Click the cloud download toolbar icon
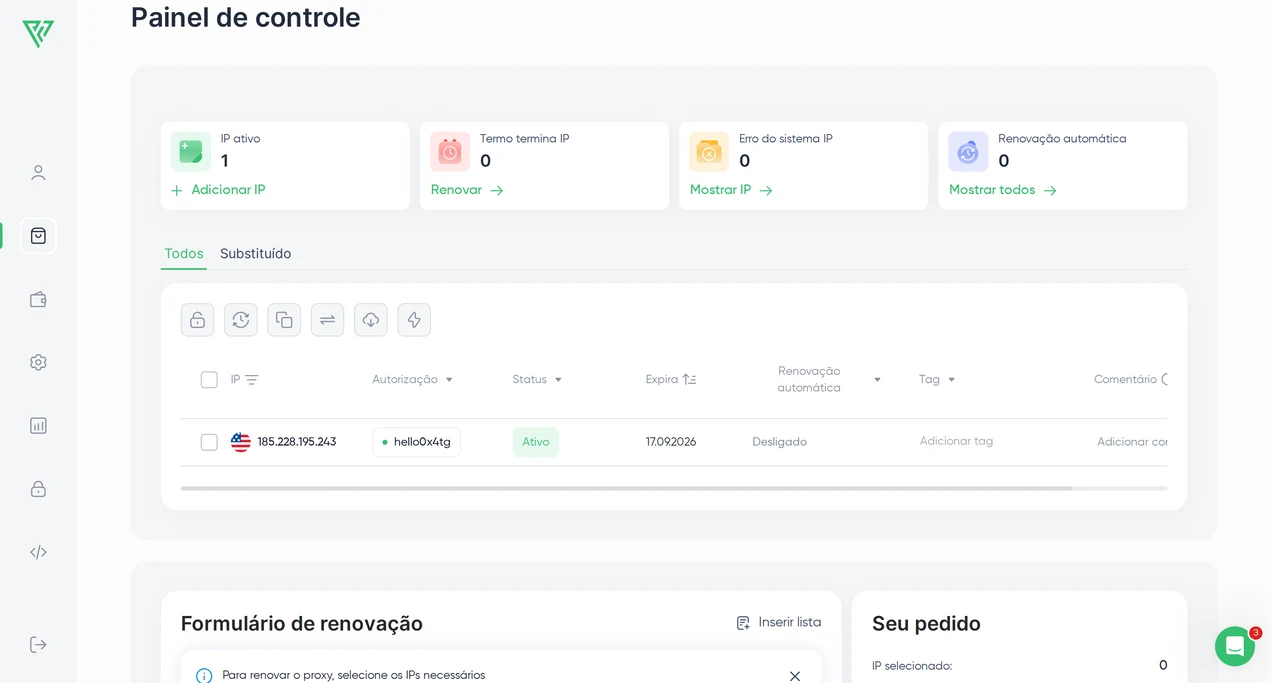The width and height of the screenshot is (1280, 683). tap(371, 320)
